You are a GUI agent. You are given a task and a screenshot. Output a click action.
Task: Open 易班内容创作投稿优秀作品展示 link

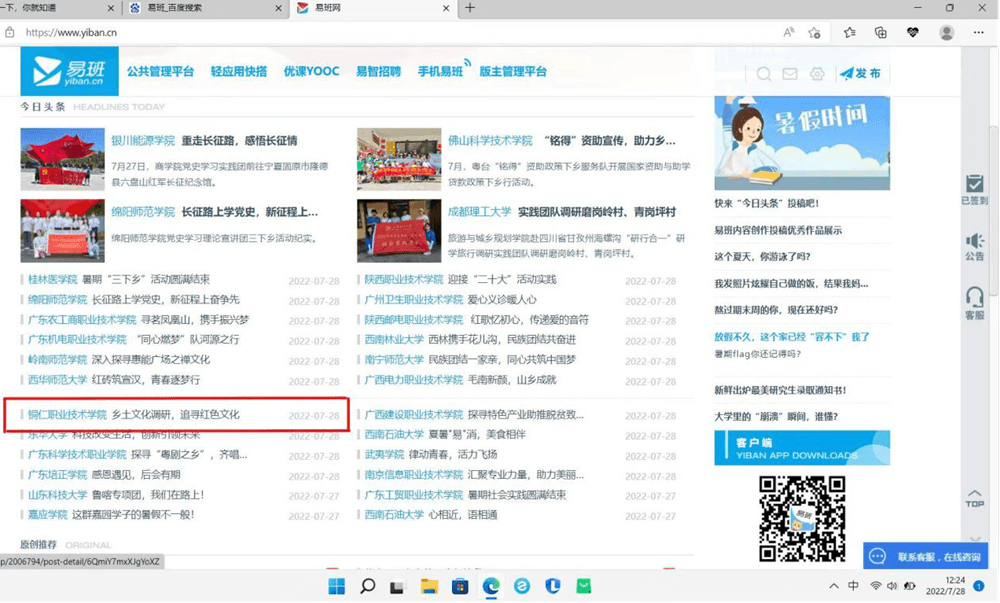[778, 230]
